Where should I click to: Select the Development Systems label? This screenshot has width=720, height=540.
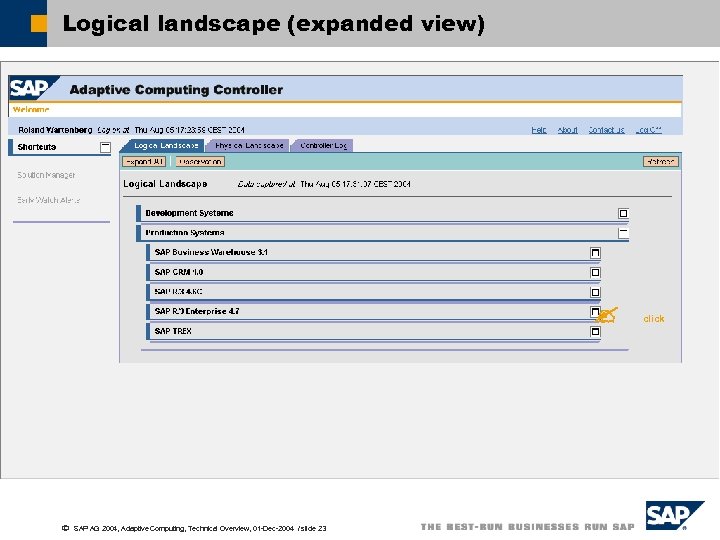(x=189, y=213)
